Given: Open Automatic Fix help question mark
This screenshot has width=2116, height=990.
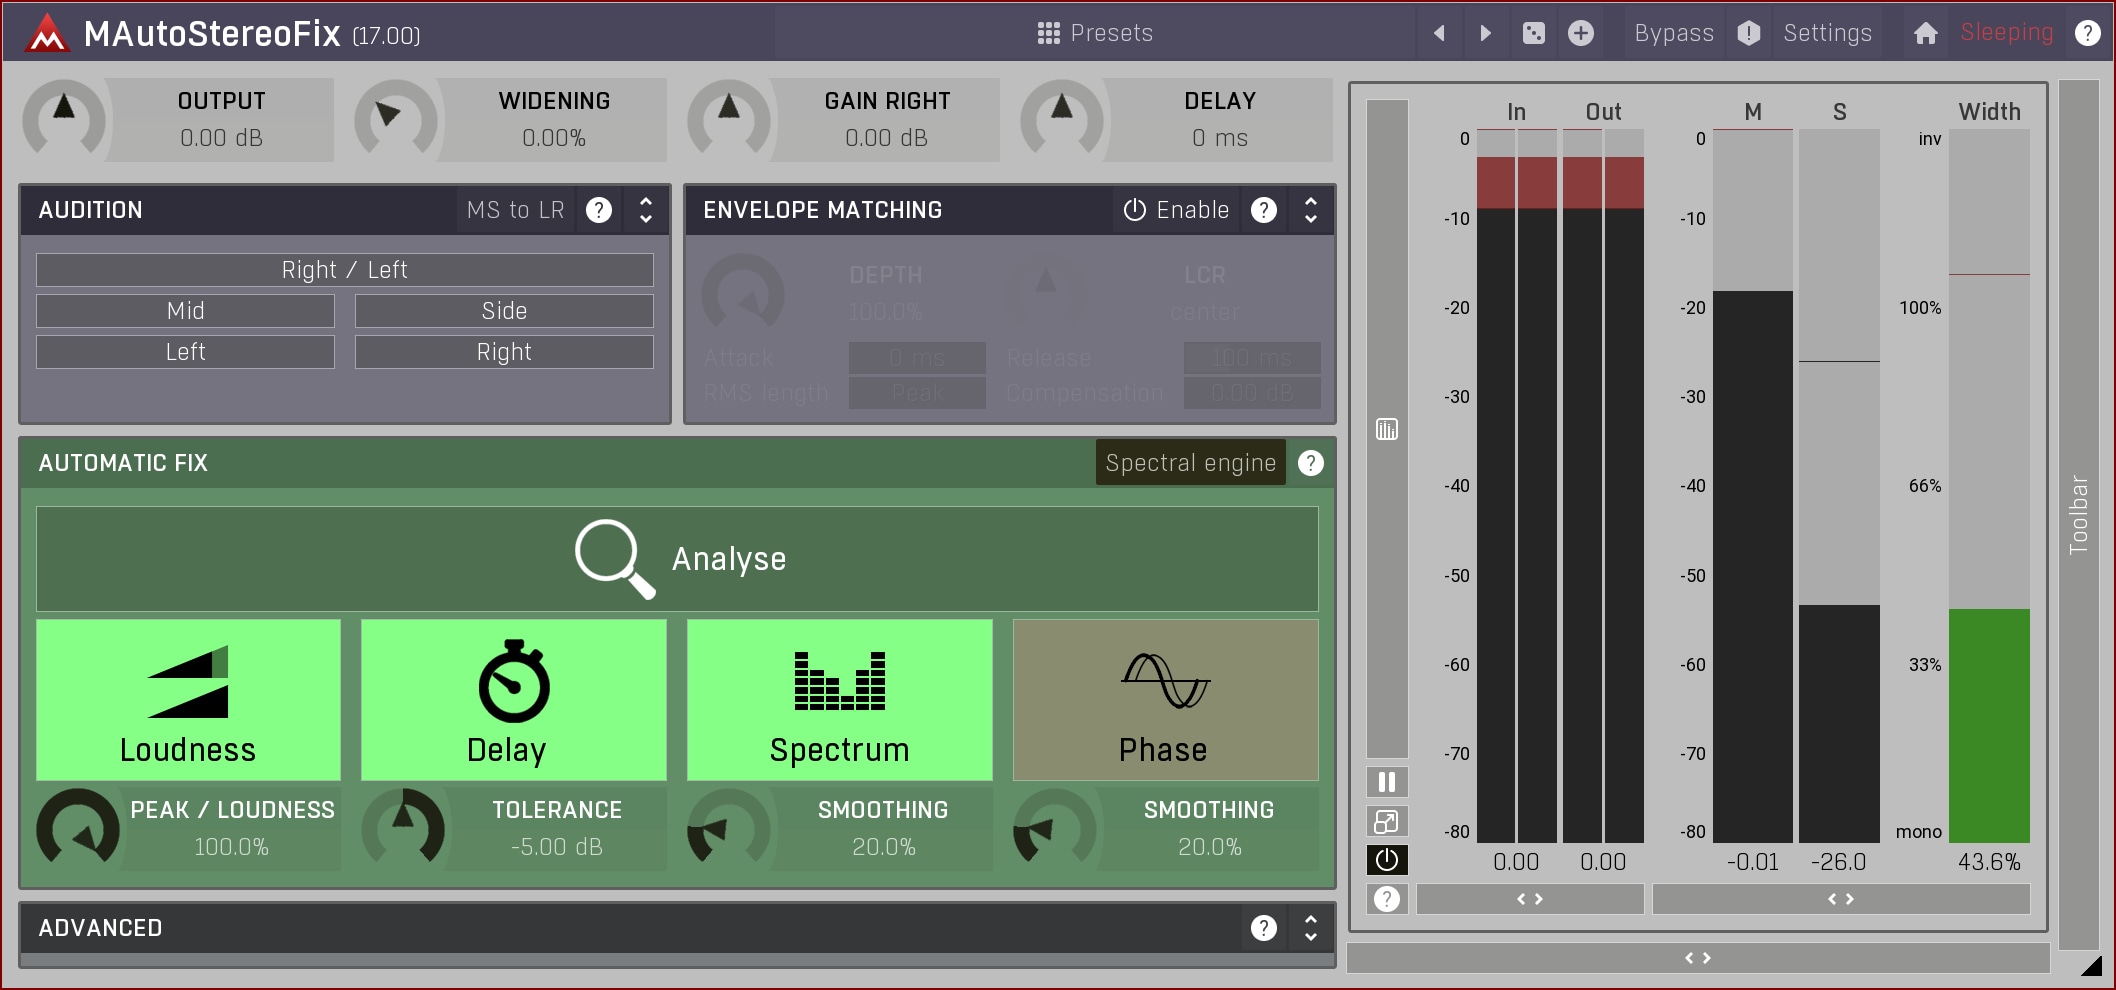Looking at the screenshot, I should pos(1310,463).
